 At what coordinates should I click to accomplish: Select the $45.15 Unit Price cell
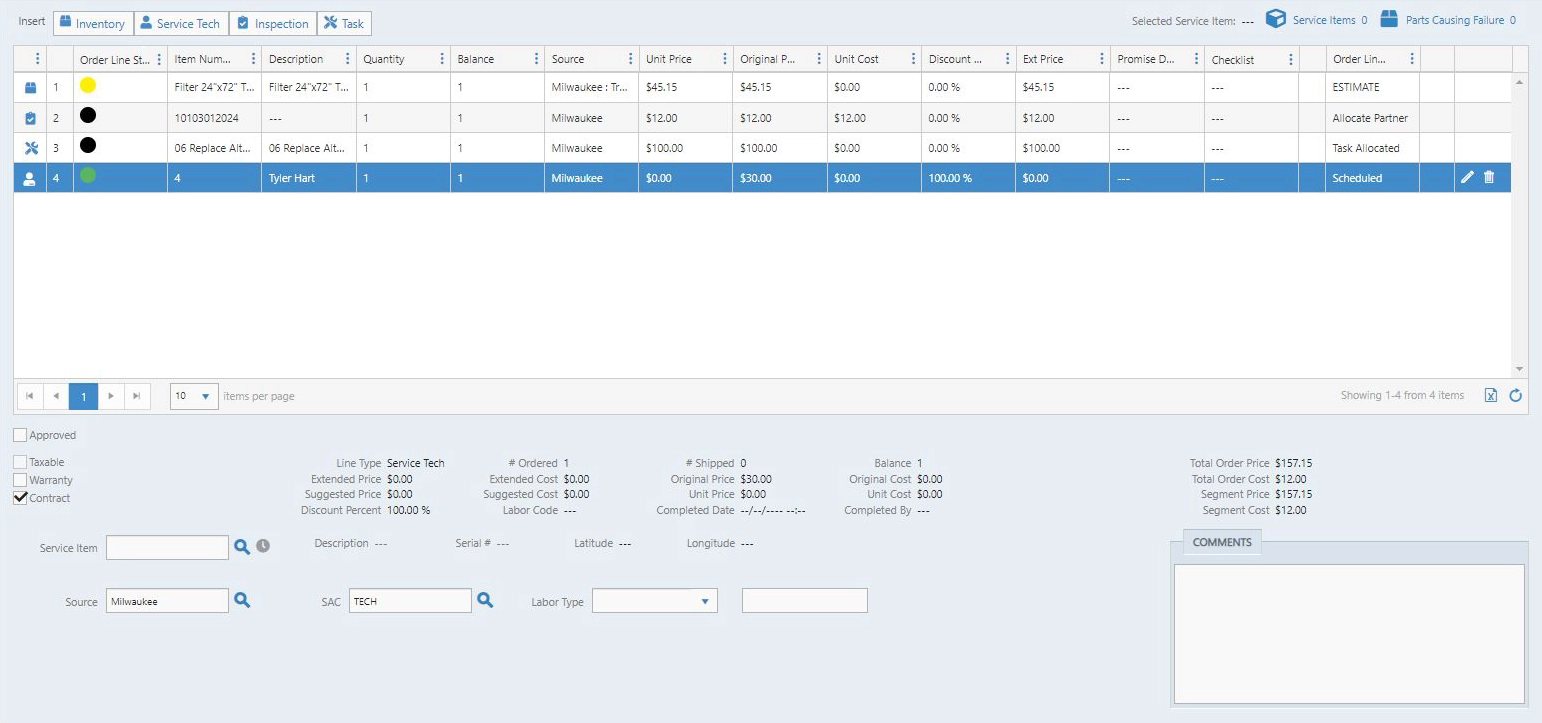[x=686, y=88]
